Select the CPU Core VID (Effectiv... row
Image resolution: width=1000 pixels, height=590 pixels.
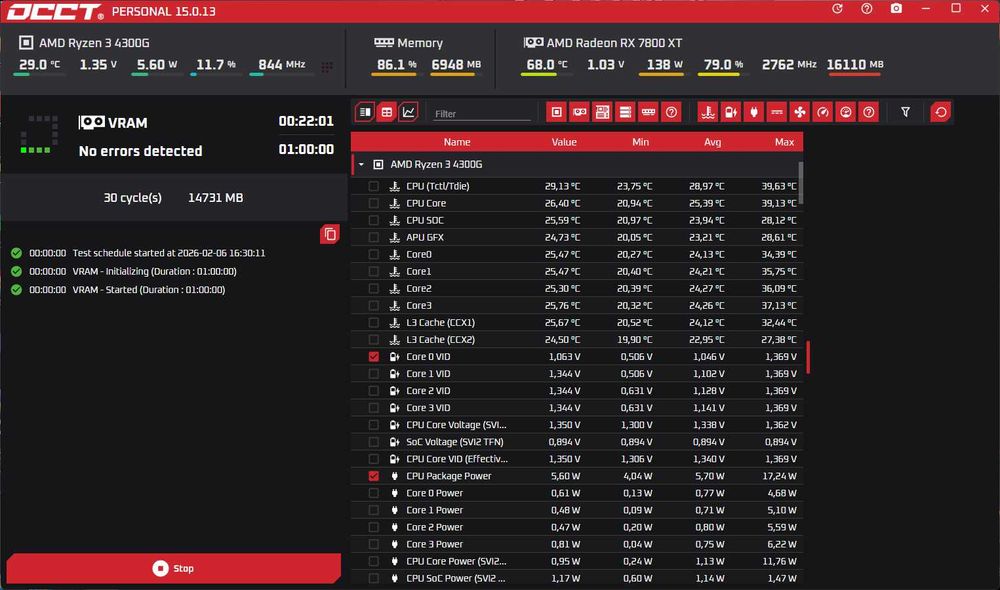pos(577,459)
